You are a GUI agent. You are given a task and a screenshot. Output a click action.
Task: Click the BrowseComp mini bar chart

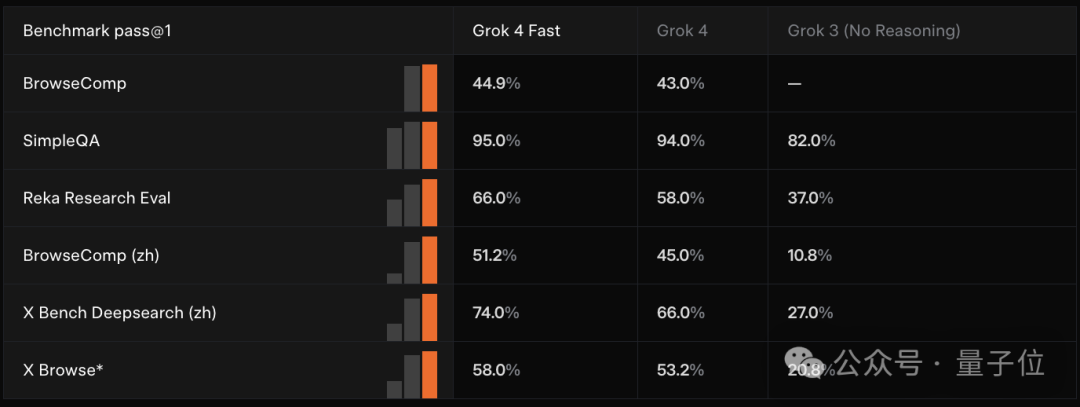click(420, 88)
